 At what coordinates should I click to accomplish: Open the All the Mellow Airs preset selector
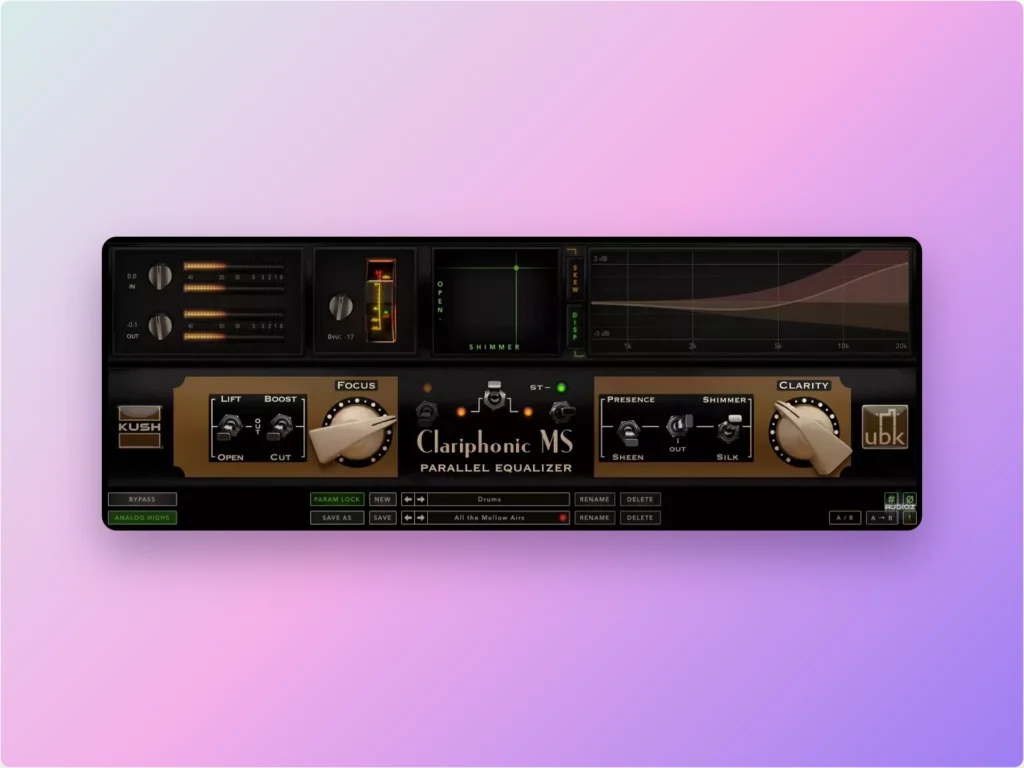click(498, 518)
